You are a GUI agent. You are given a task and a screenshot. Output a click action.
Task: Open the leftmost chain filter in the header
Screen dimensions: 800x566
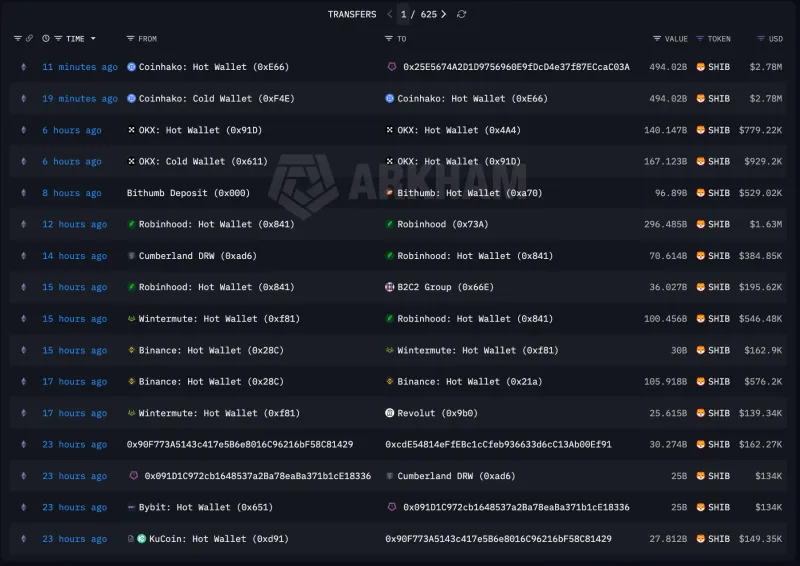[x=18, y=39]
